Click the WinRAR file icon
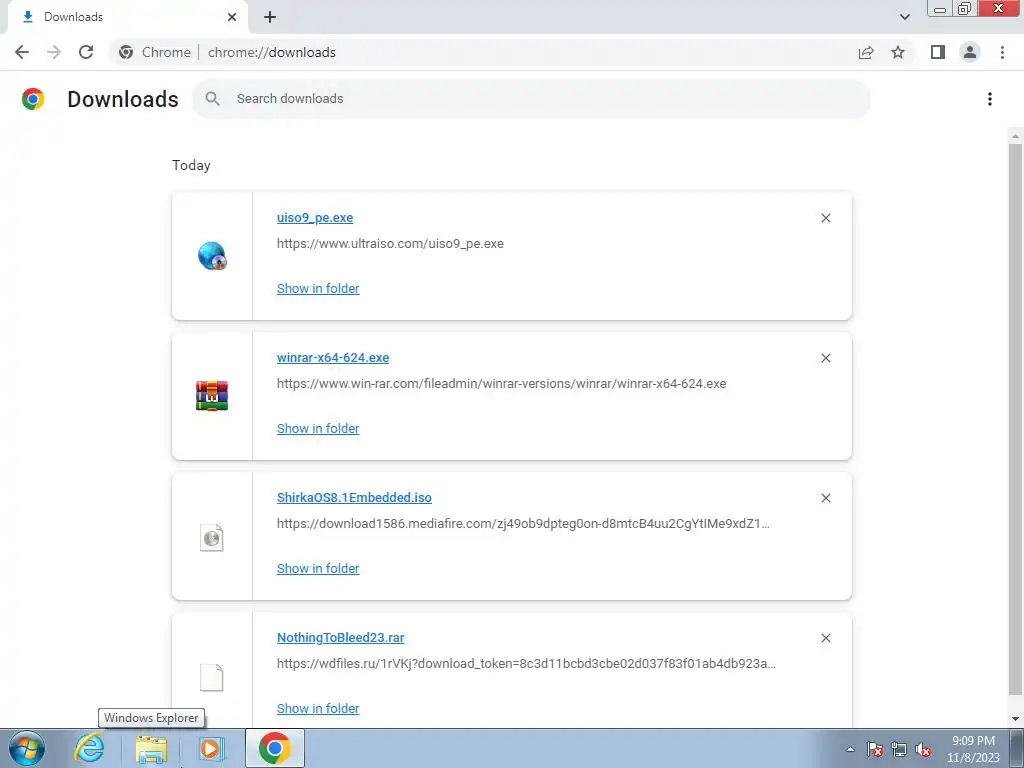This screenshot has height=768, width=1024. (212, 396)
